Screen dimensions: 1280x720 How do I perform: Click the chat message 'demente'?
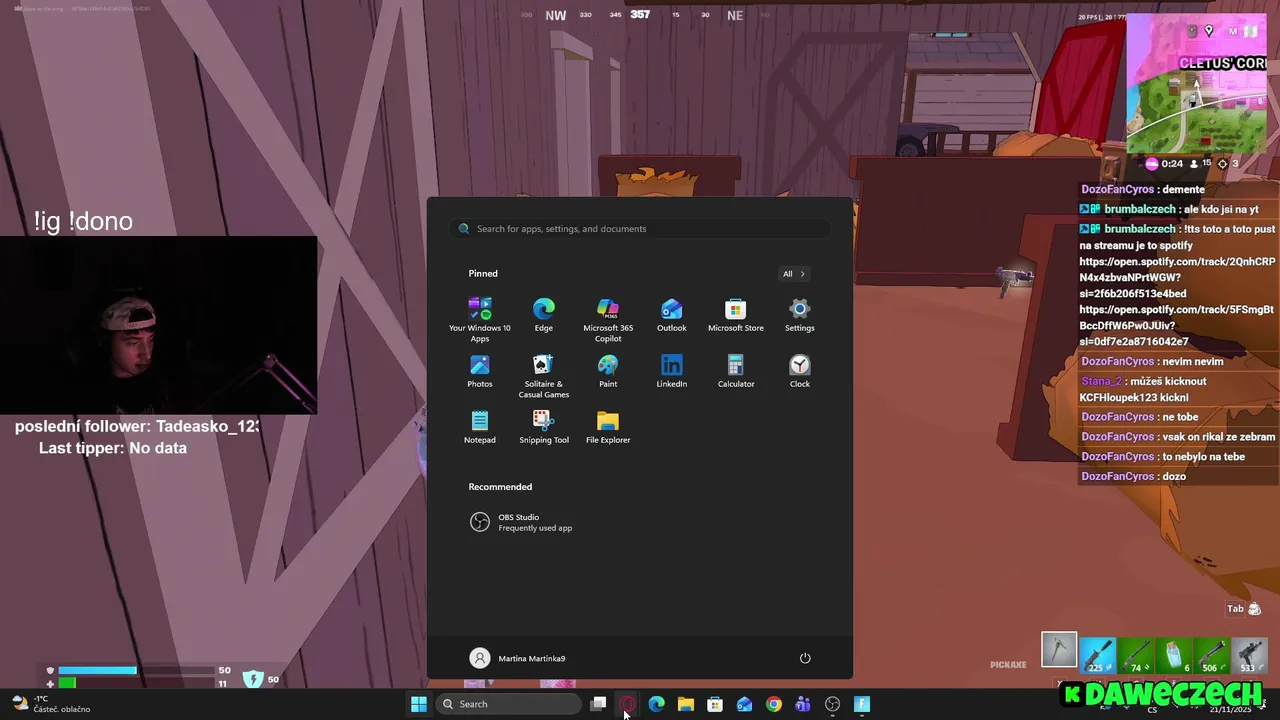pos(1184,189)
